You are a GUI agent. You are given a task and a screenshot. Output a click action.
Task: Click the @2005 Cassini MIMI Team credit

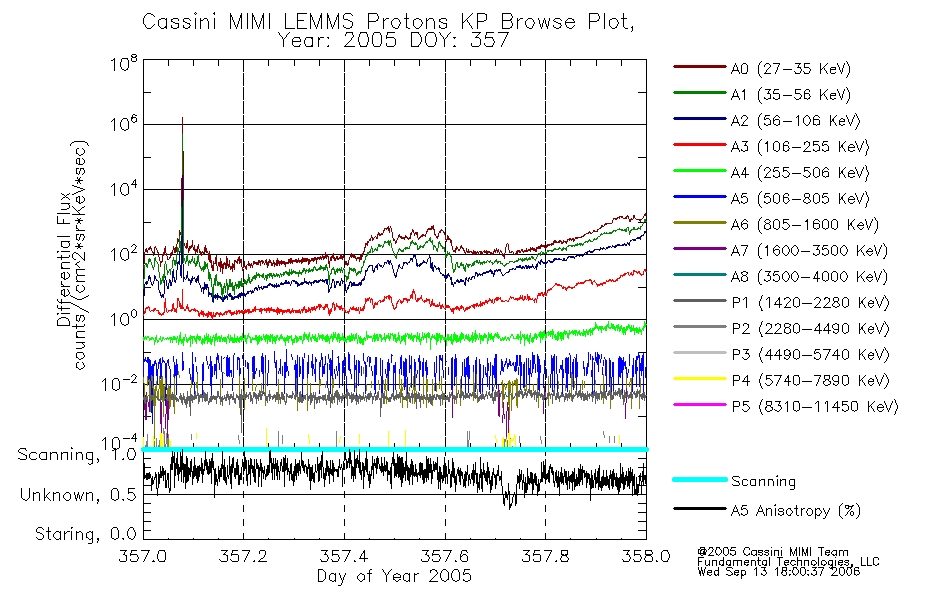click(x=773, y=552)
